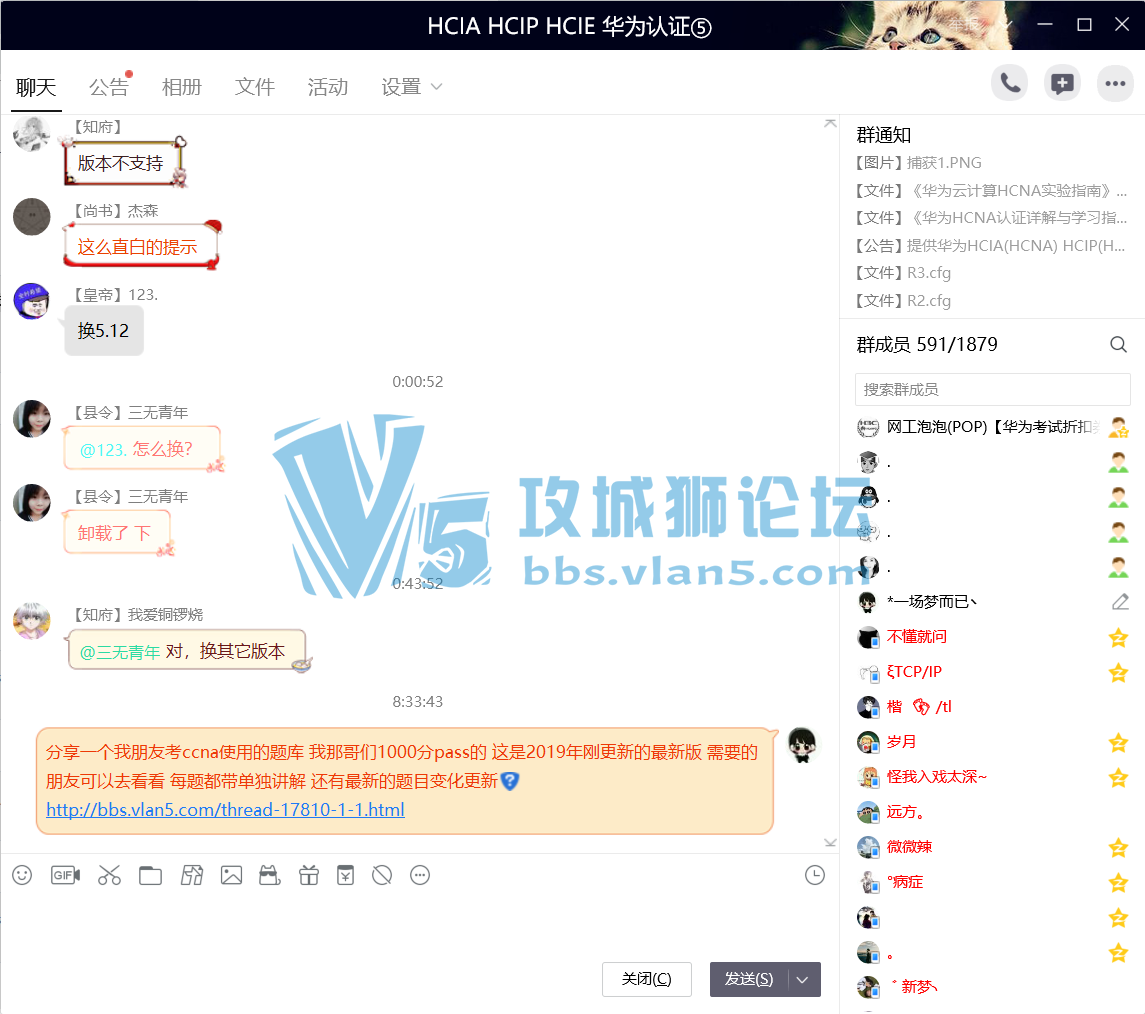Click the owner badge icon beside 网工泡泡(POP)
This screenshot has width=1145, height=1014.
point(1118,427)
